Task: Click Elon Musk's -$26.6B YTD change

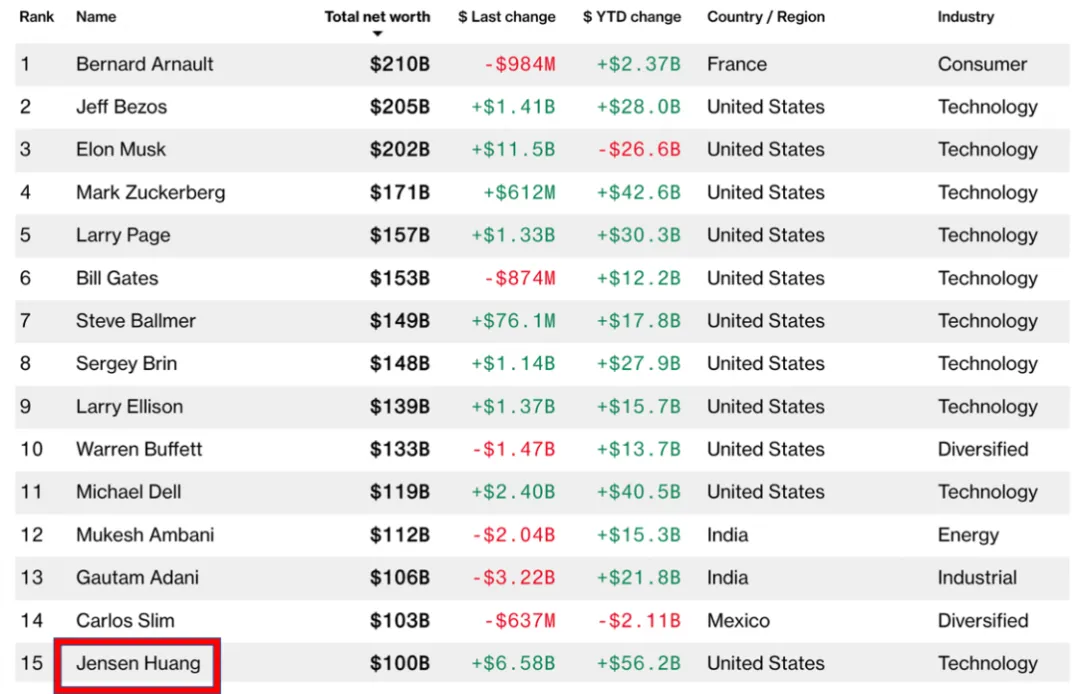Action: click(x=638, y=150)
